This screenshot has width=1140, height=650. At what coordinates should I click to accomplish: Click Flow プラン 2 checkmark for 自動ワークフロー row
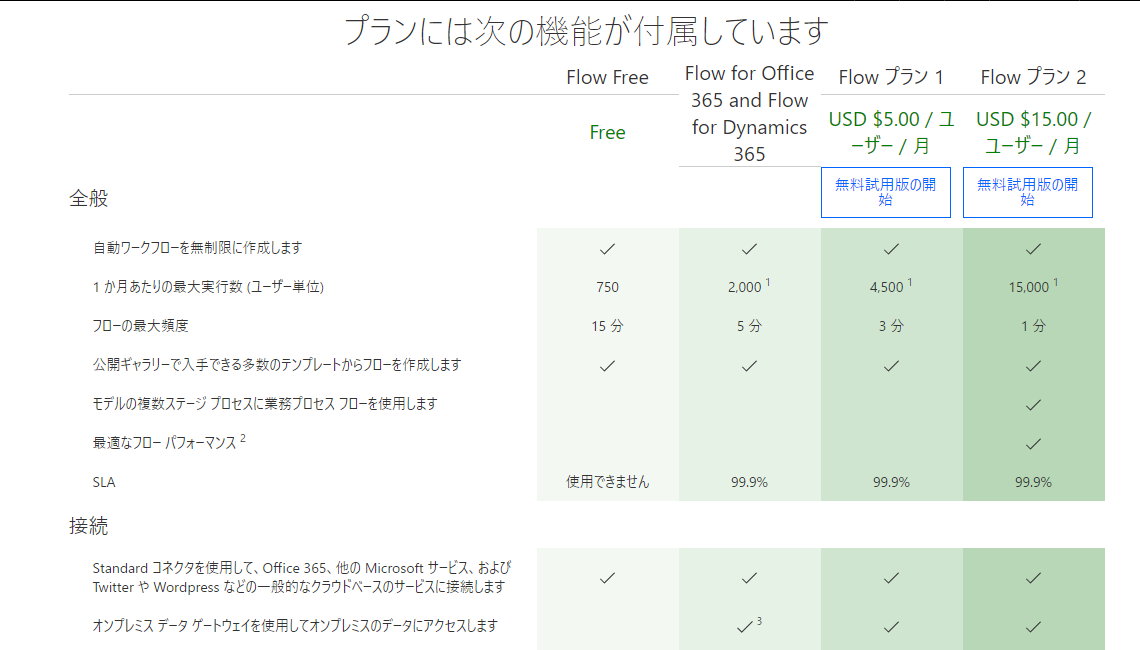(x=1033, y=249)
